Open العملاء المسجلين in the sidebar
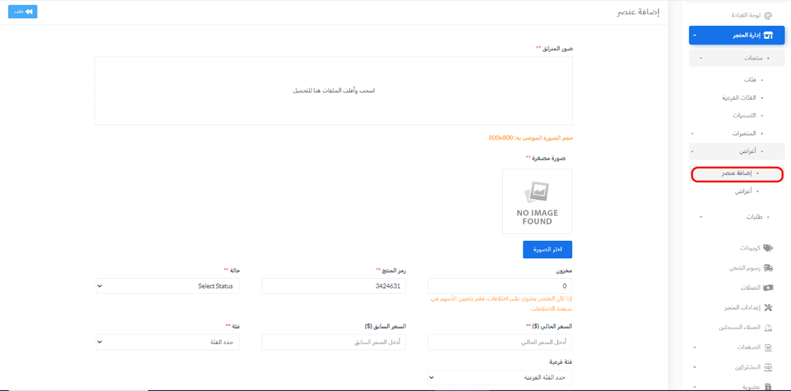Screen dimensions: 791x391 coord(739,327)
